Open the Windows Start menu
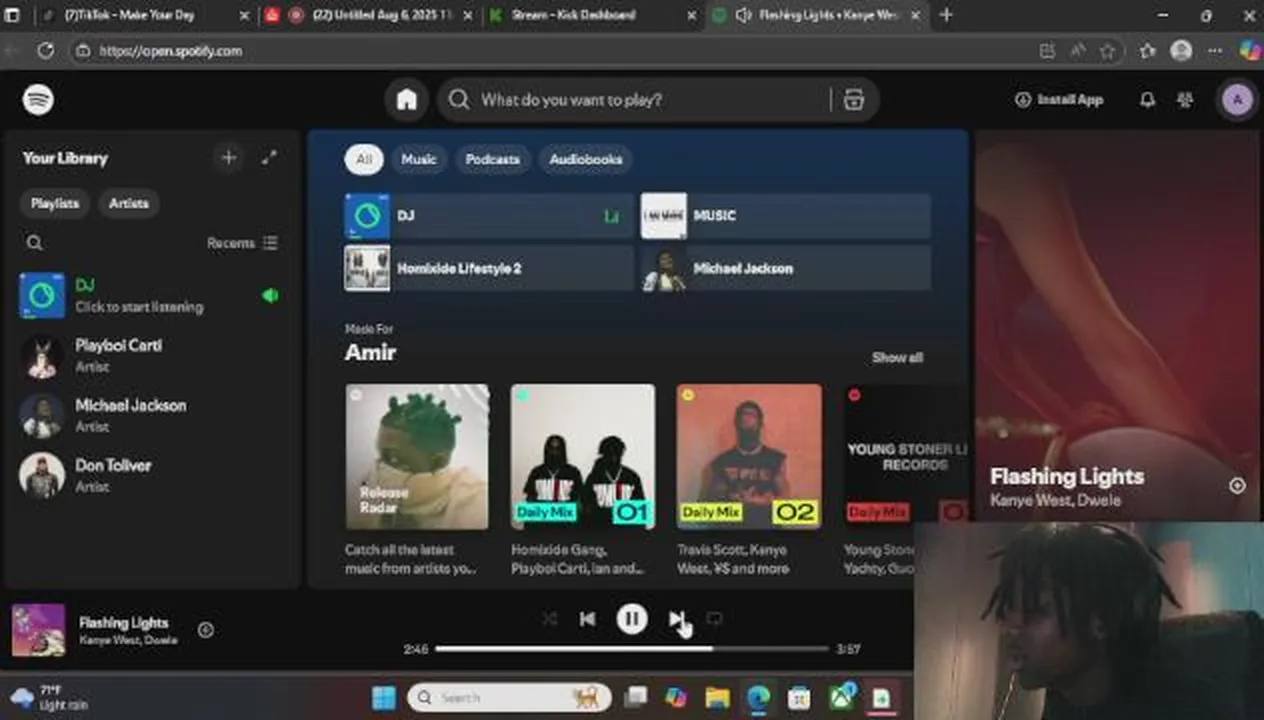The image size is (1264, 720). pyautogui.click(x=384, y=697)
